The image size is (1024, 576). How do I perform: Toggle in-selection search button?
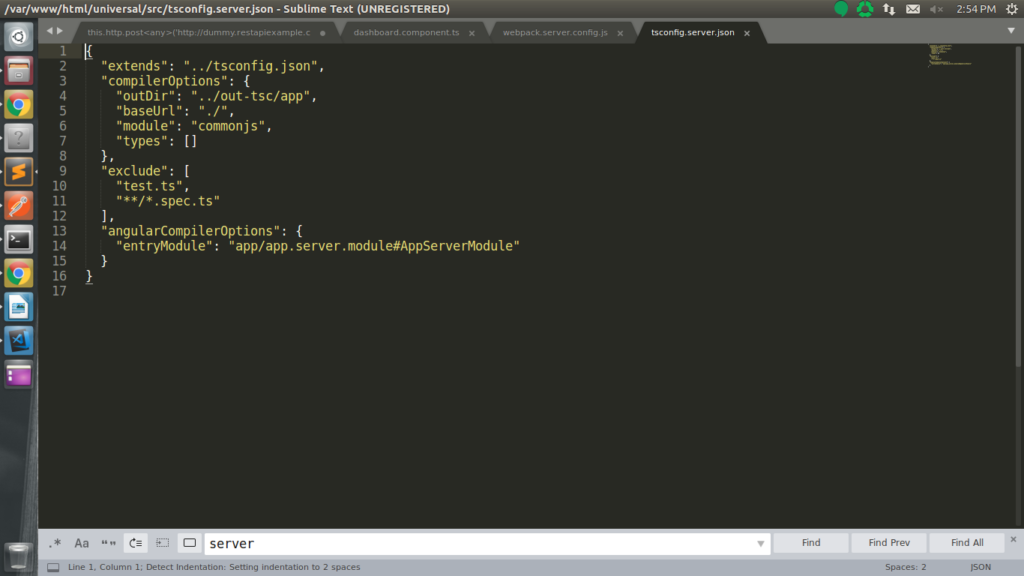[x=162, y=543]
